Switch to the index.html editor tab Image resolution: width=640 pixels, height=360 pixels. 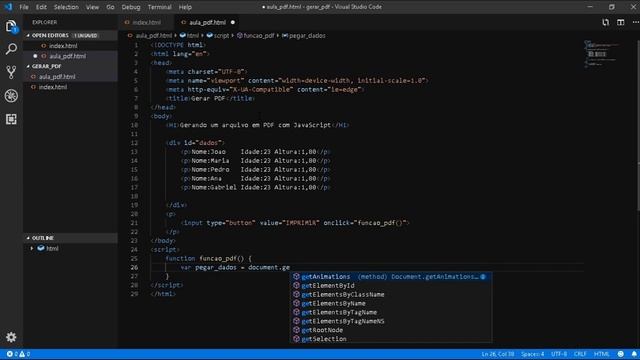(146, 22)
